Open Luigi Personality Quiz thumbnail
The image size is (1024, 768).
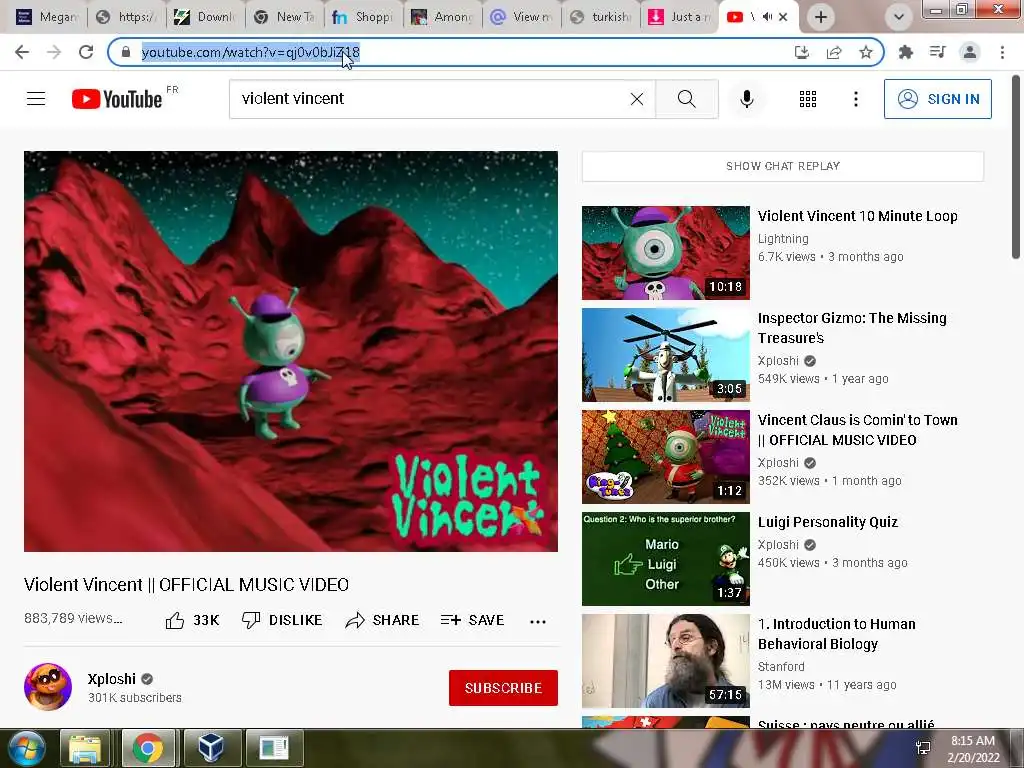pyautogui.click(x=665, y=558)
